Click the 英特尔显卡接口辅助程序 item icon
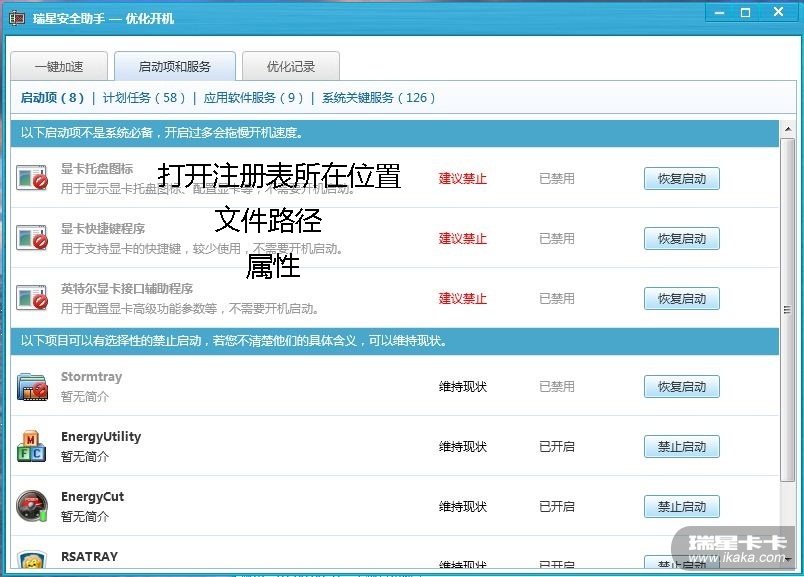Screen dimensions: 804x577 click(x=32, y=298)
